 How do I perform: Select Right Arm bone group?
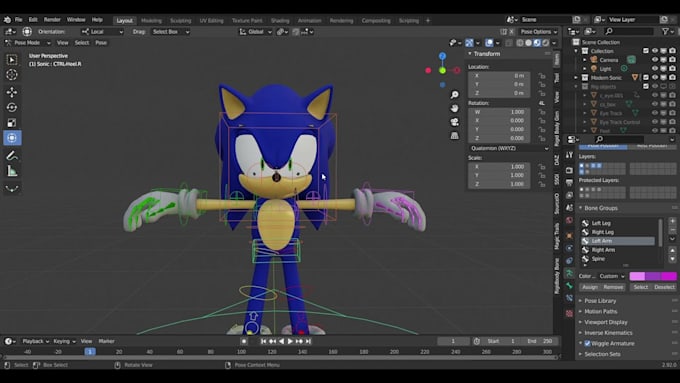click(618, 250)
